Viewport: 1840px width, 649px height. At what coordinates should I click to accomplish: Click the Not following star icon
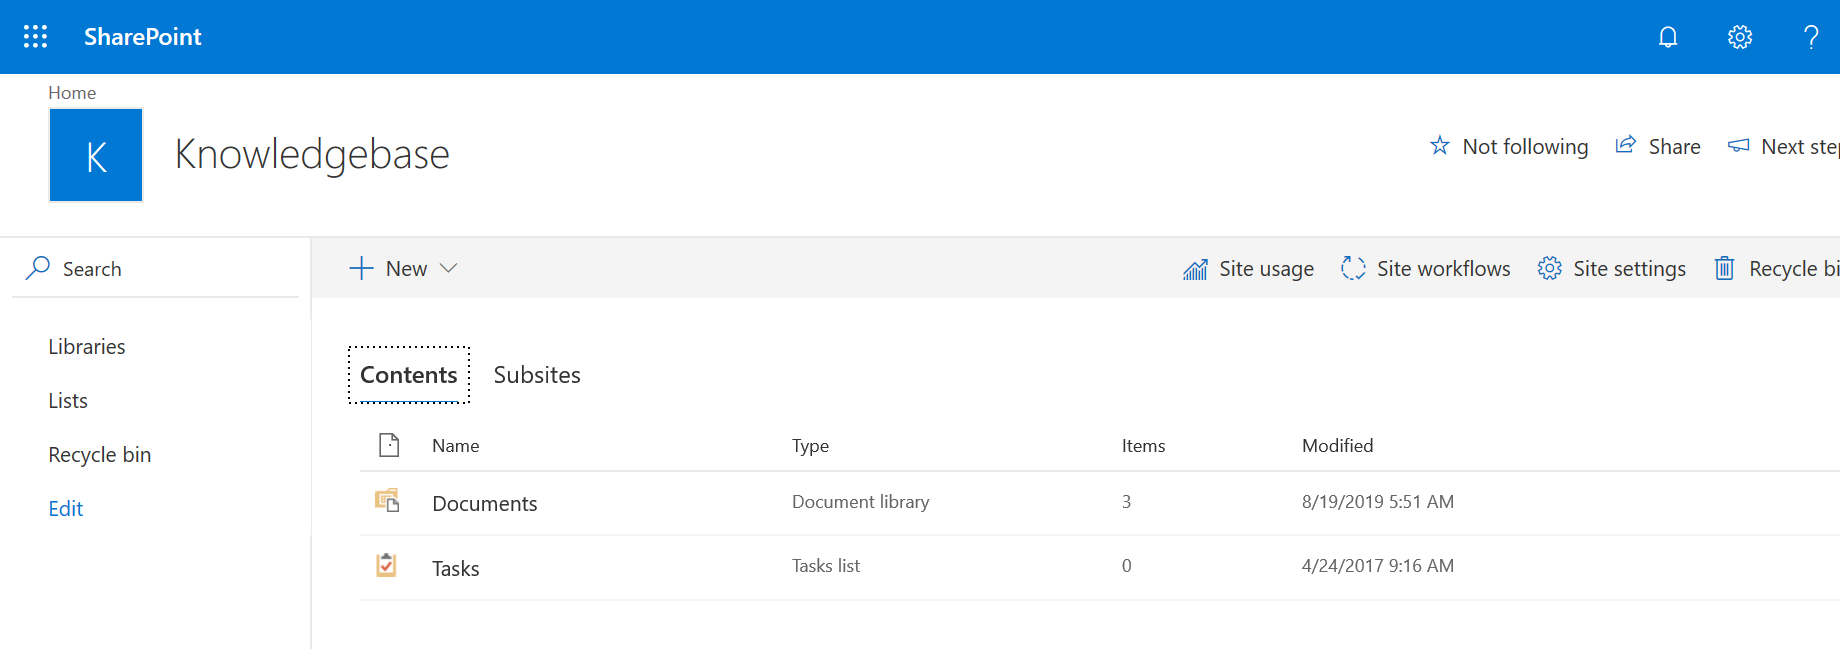[1440, 146]
